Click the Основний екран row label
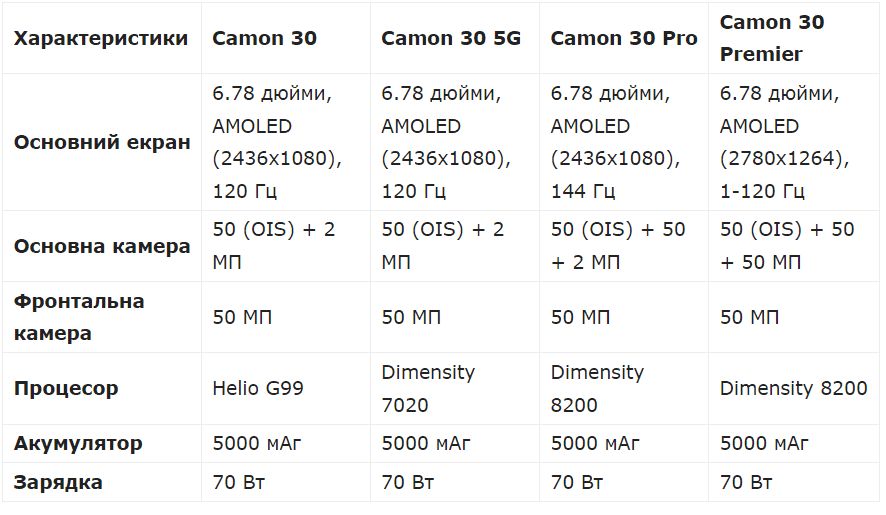886x515 pixels. (101, 142)
